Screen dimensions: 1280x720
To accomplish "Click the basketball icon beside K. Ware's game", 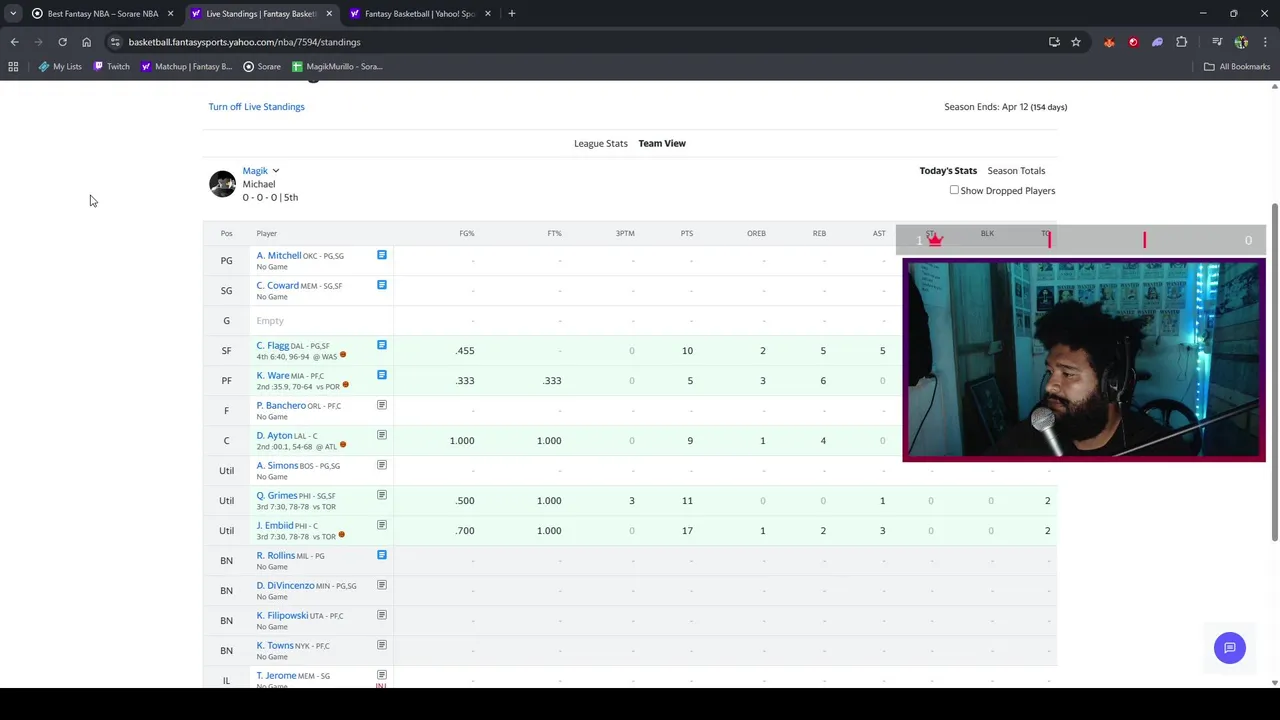I will coord(346,385).
